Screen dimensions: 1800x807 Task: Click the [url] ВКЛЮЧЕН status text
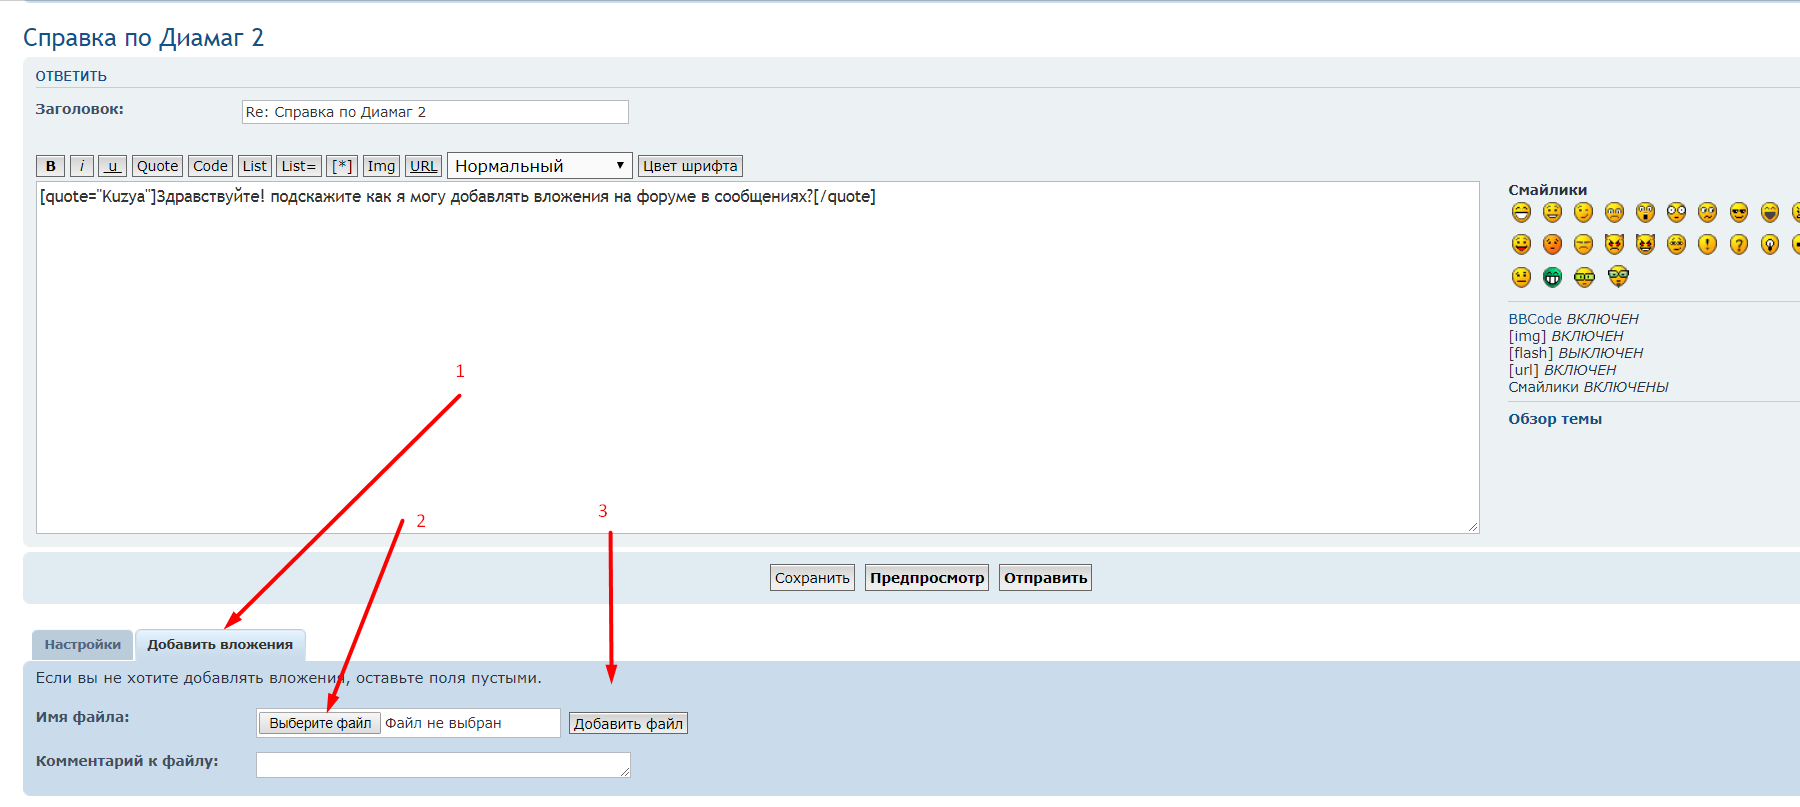coord(1562,370)
